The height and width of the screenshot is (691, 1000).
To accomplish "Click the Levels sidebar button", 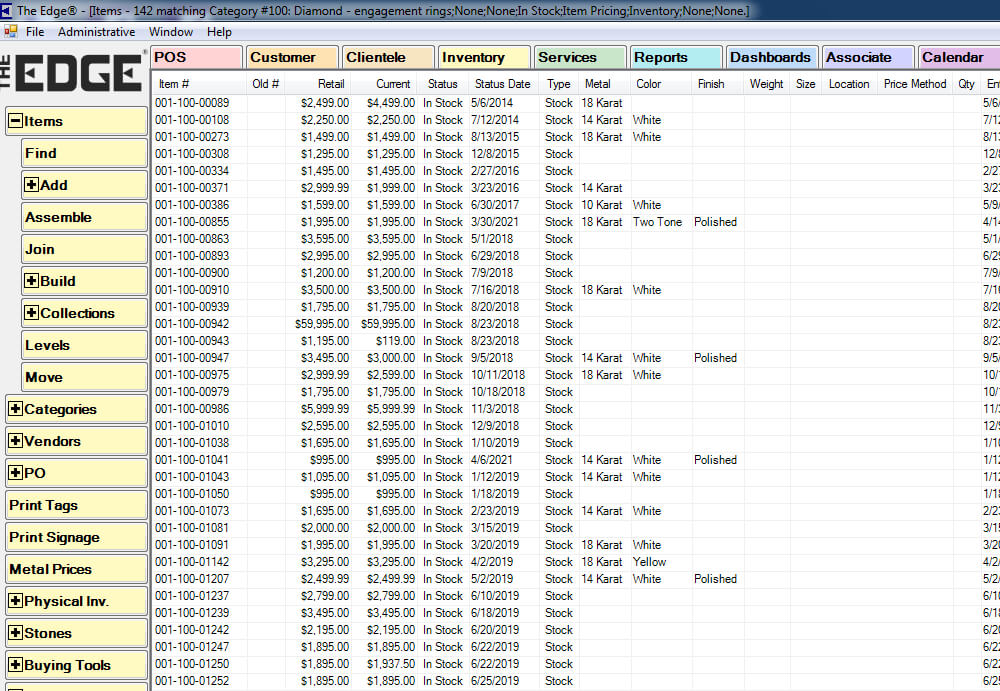I will (84, 345).
